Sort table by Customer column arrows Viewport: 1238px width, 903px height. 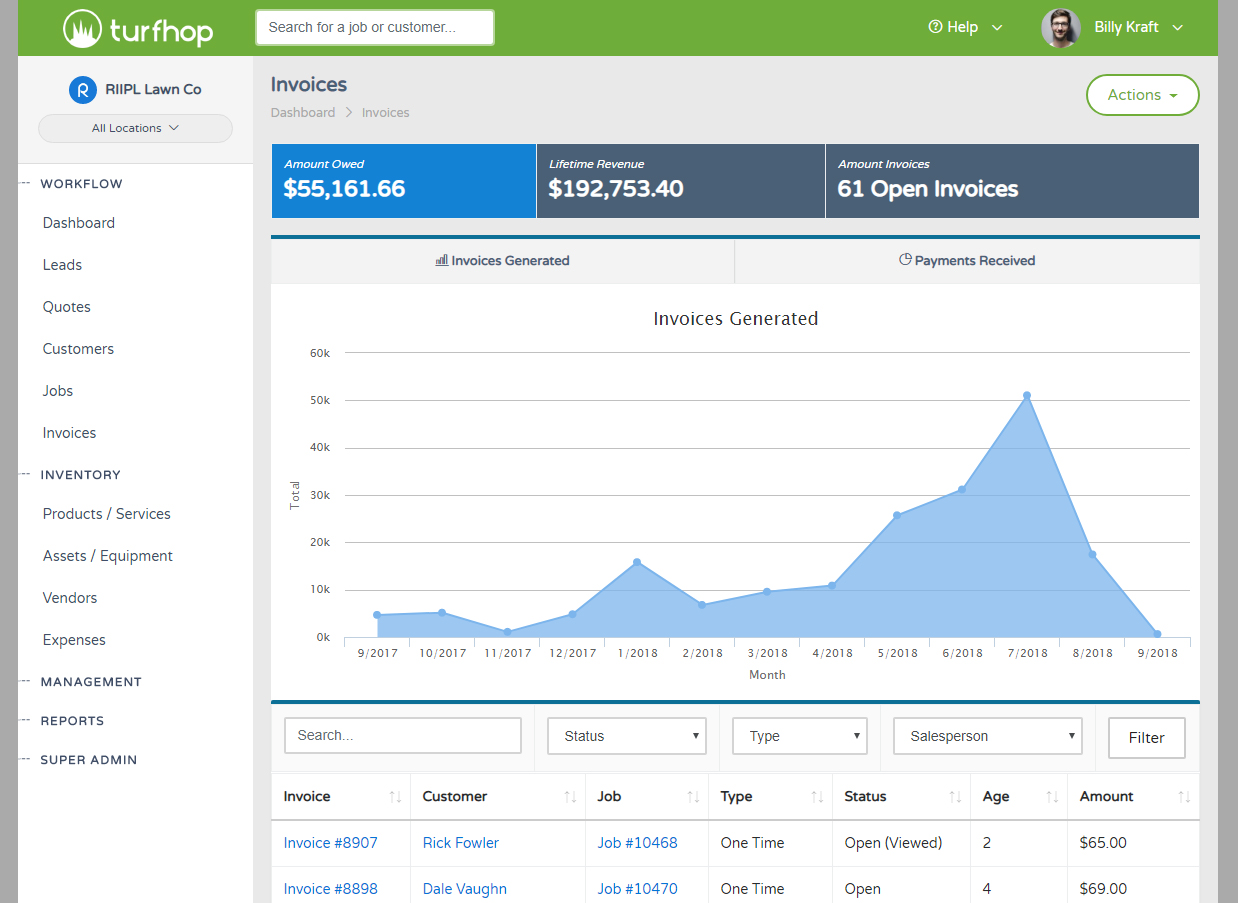[570, 797]
